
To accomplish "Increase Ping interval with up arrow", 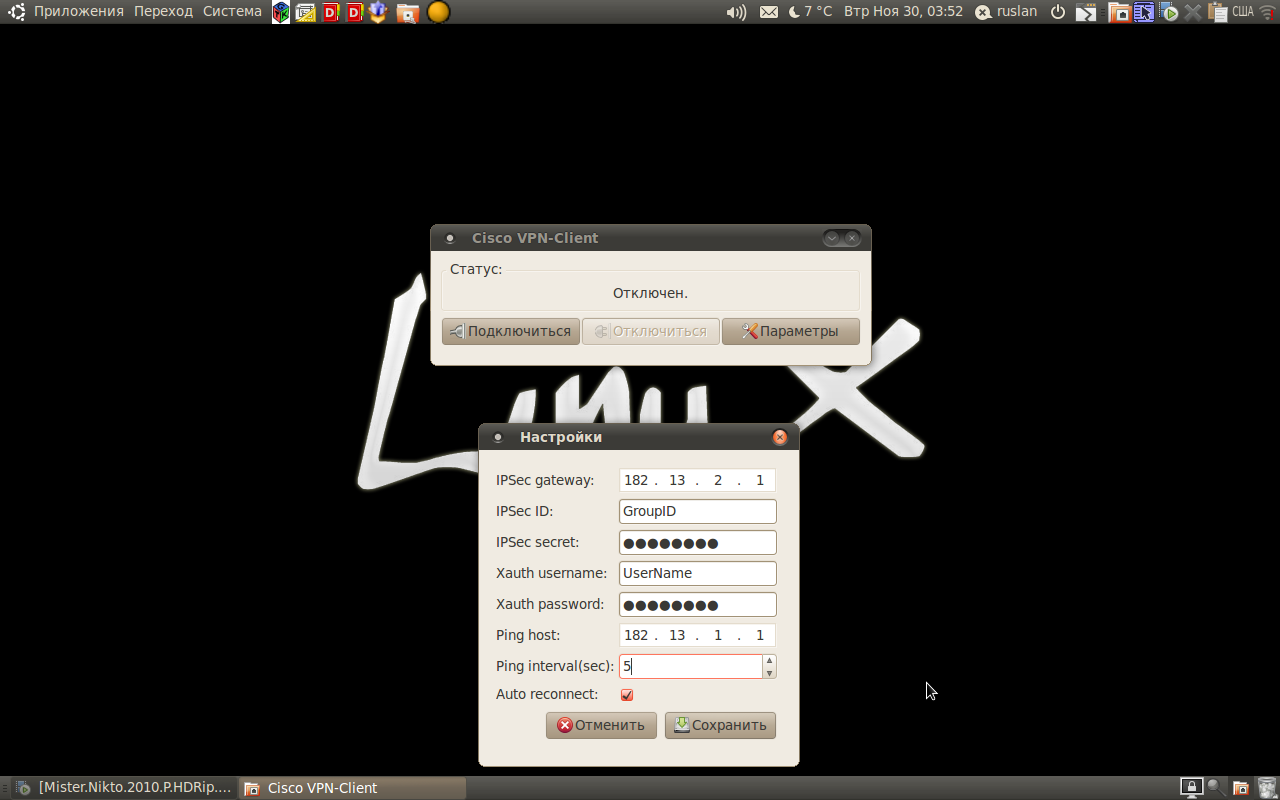I will (x=770, y=660).
